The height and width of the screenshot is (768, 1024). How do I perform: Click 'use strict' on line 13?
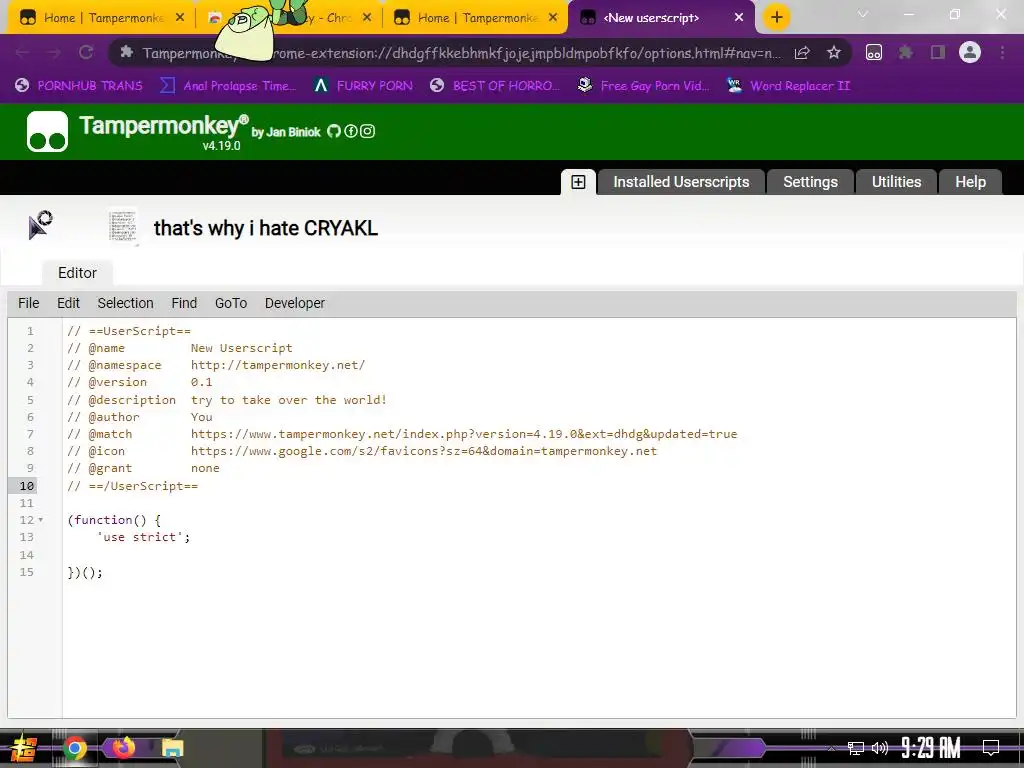[x=140, y=537]
